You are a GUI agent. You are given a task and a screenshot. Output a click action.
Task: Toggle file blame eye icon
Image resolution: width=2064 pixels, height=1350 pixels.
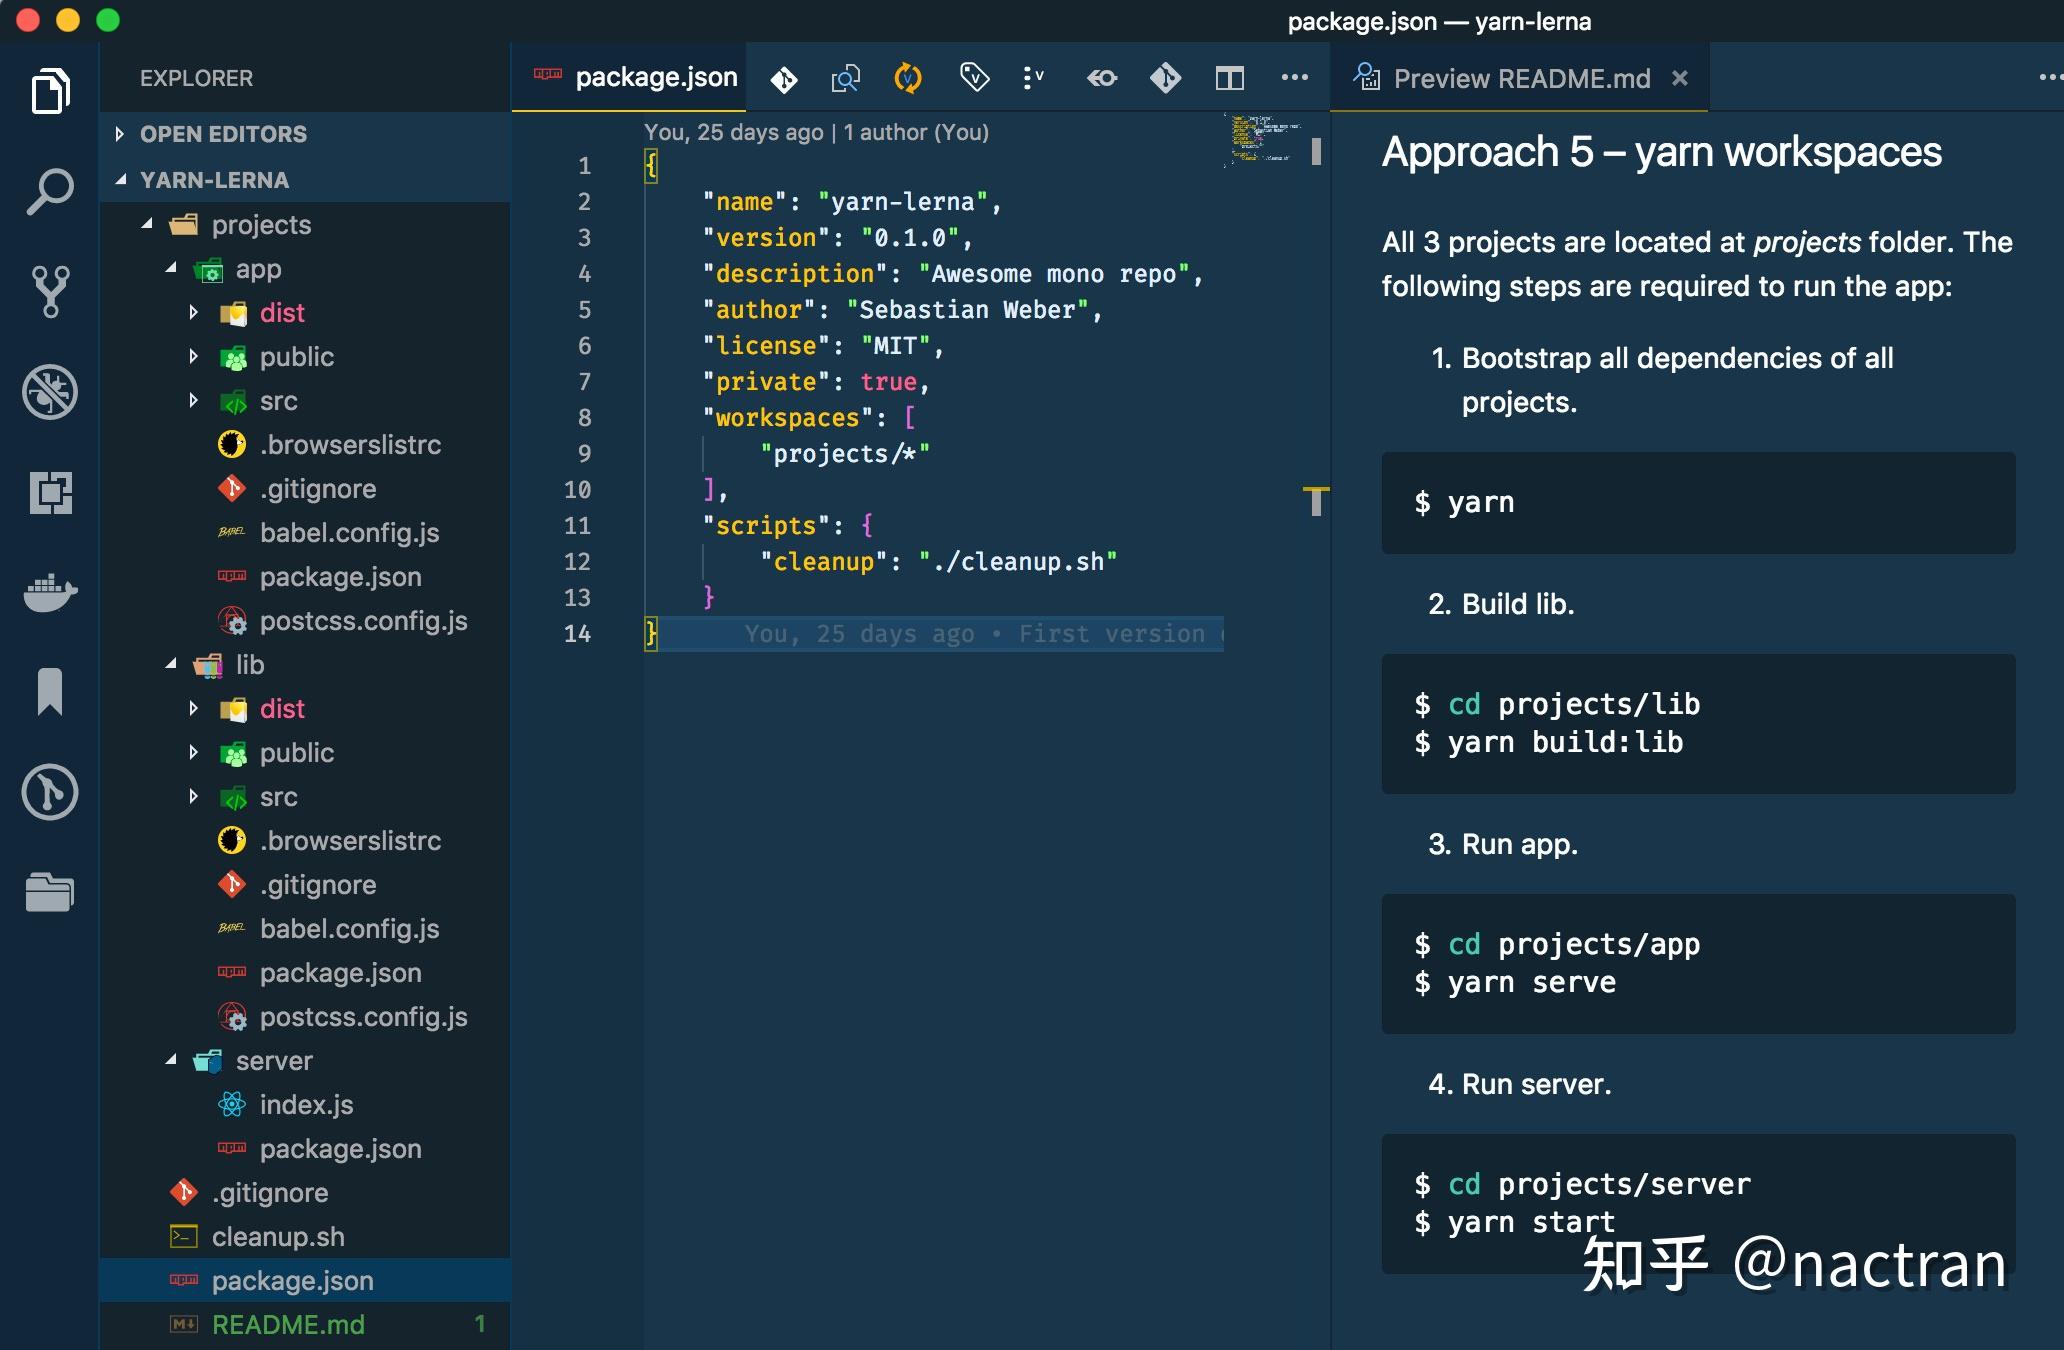(x=1101, y=78)
